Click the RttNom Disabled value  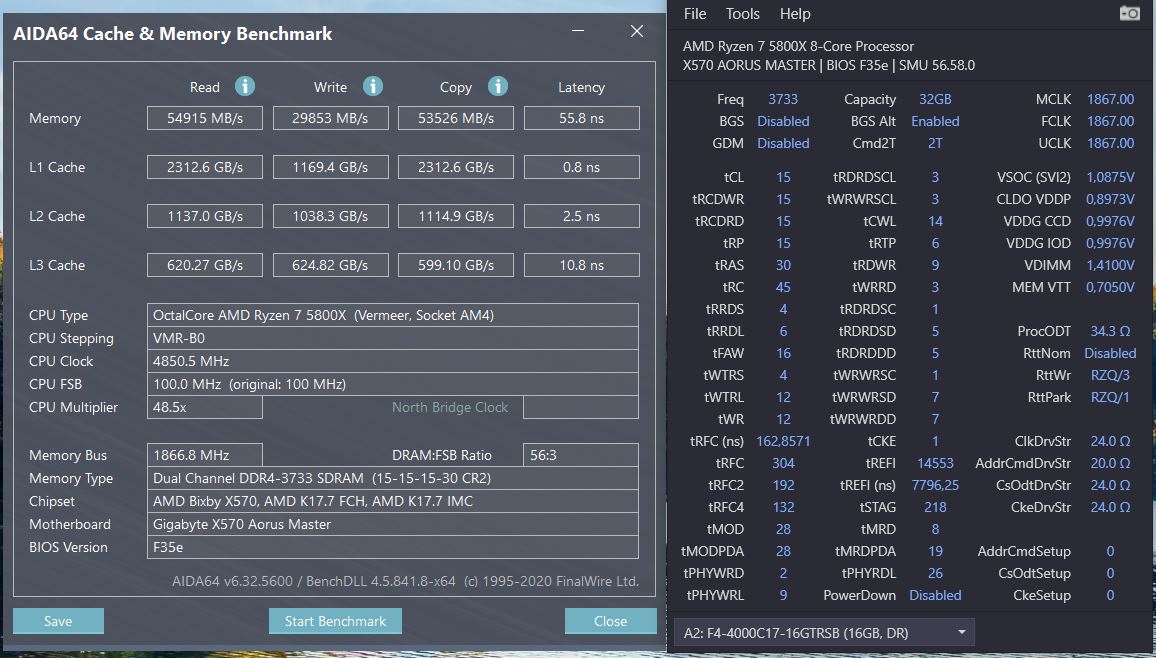[1110, 353]
